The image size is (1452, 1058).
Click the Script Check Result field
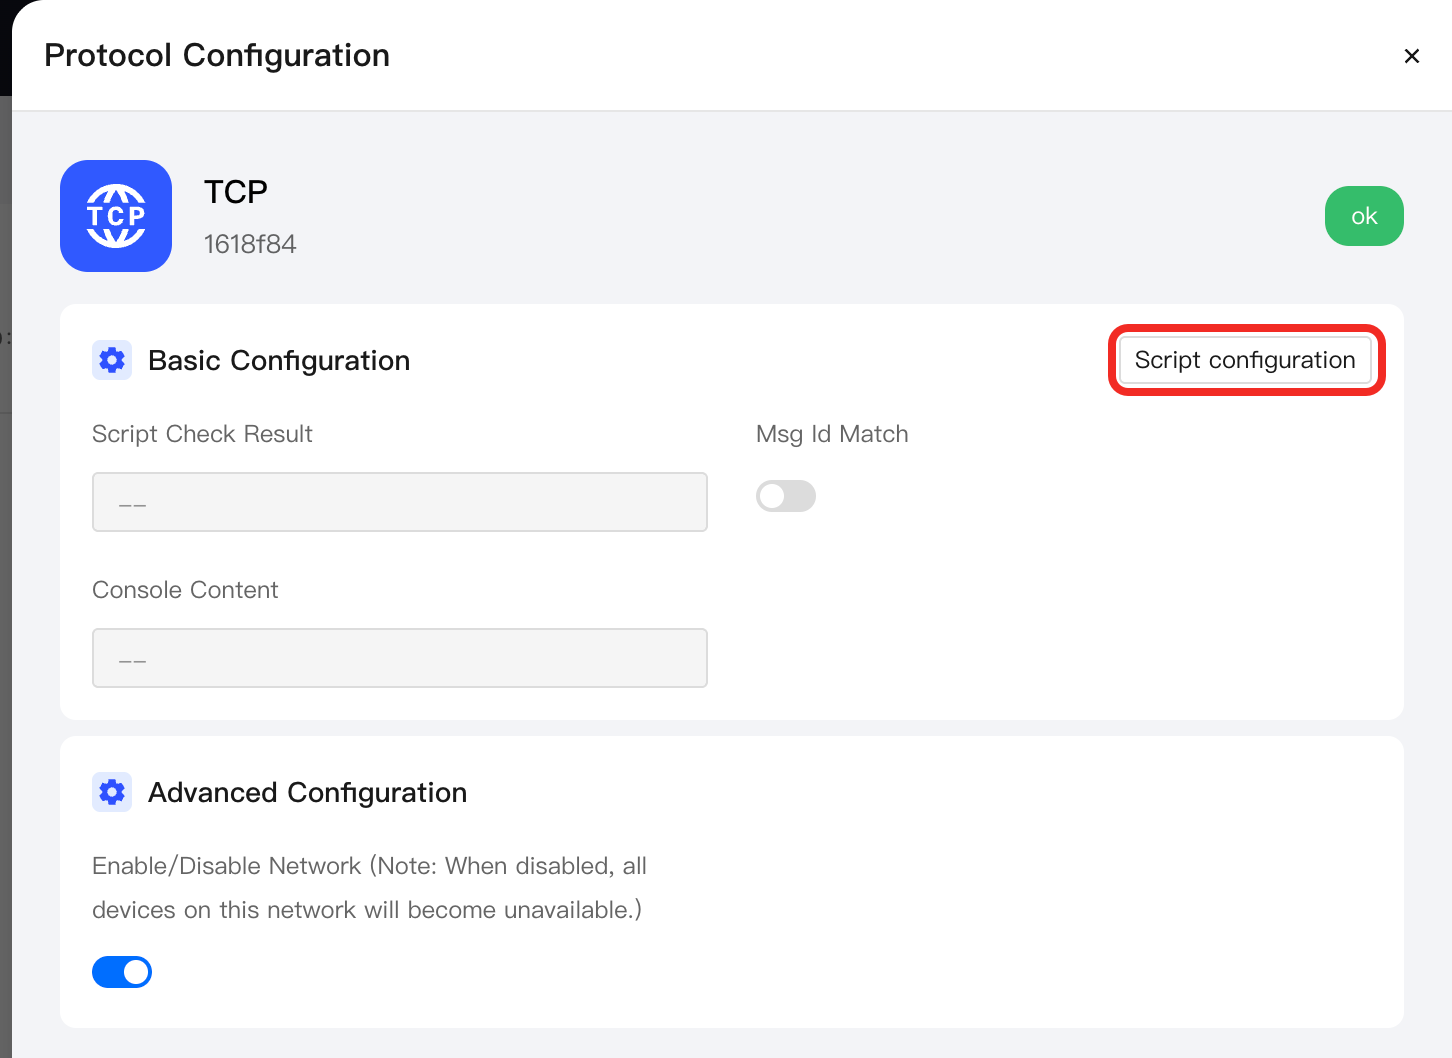tap(400, 502)
